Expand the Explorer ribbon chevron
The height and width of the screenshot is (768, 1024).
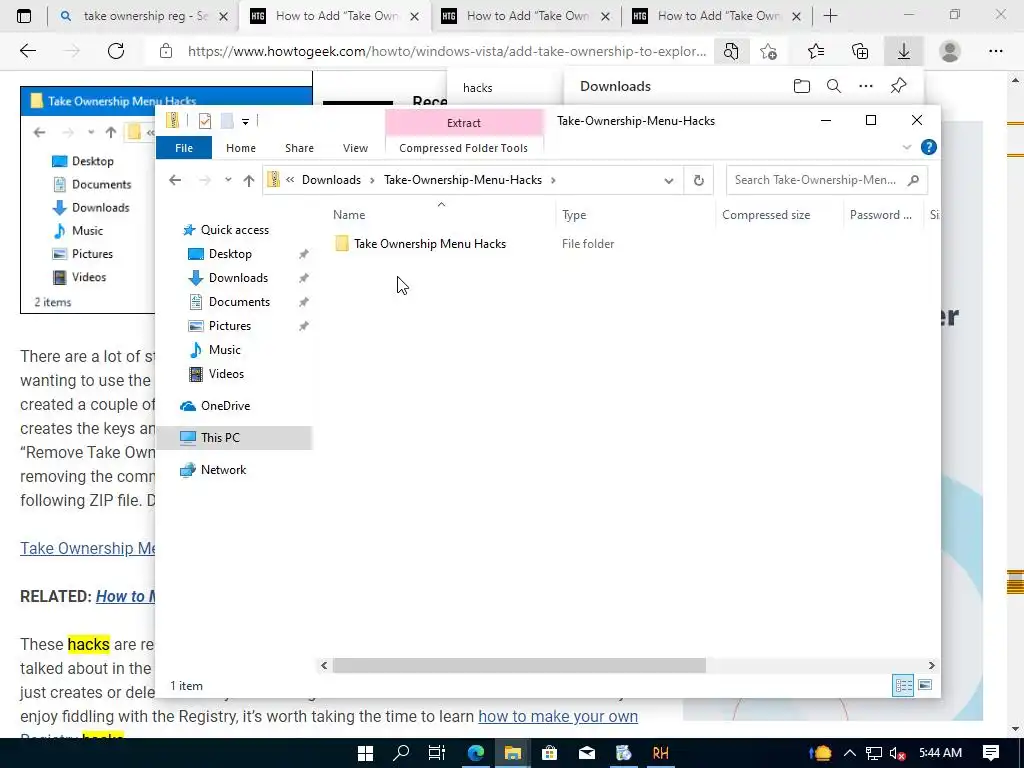(x=906, y=148)
